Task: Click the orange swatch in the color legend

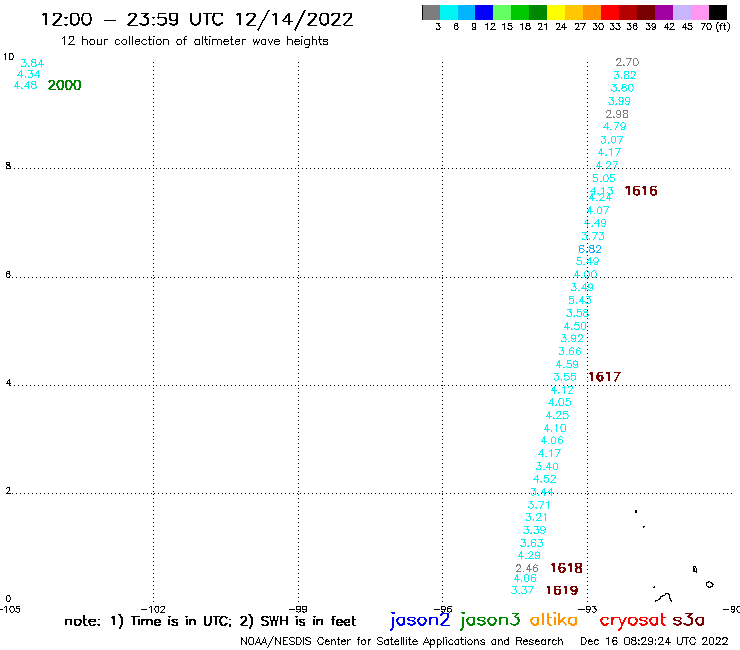Action: pyautogui.click(x=592, y=12)
